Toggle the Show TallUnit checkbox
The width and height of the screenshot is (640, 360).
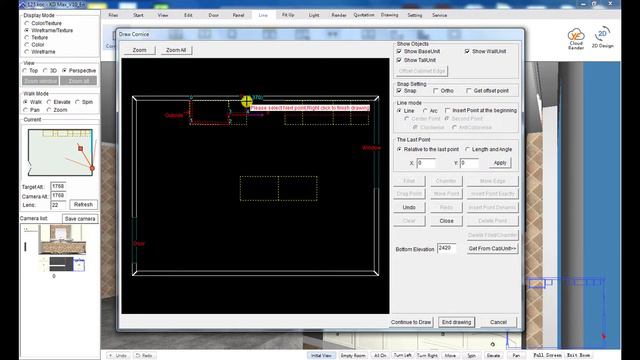point(399,60)
